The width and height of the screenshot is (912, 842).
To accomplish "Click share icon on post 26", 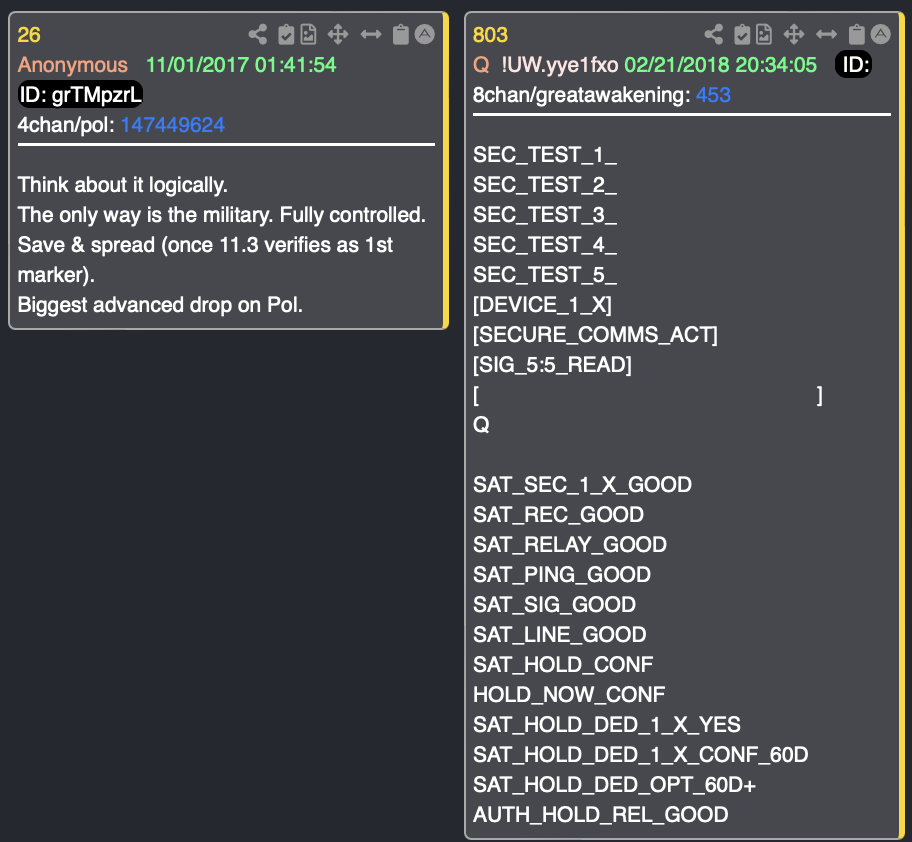I will click(x=258, y=34).
